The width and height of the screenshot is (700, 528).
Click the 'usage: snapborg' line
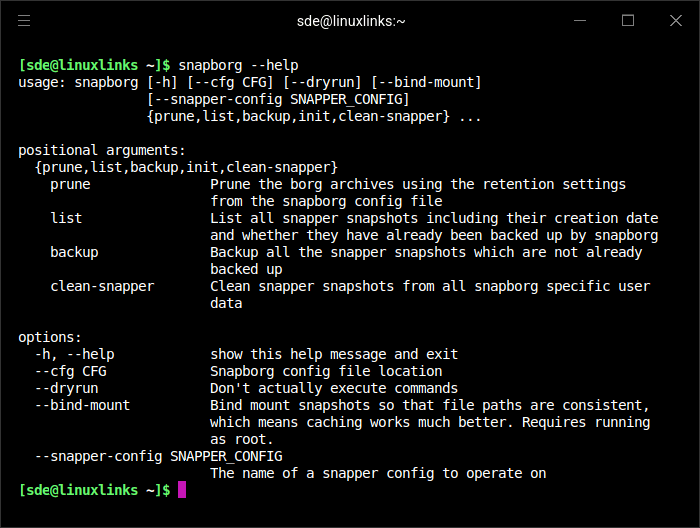coord(250,82)
